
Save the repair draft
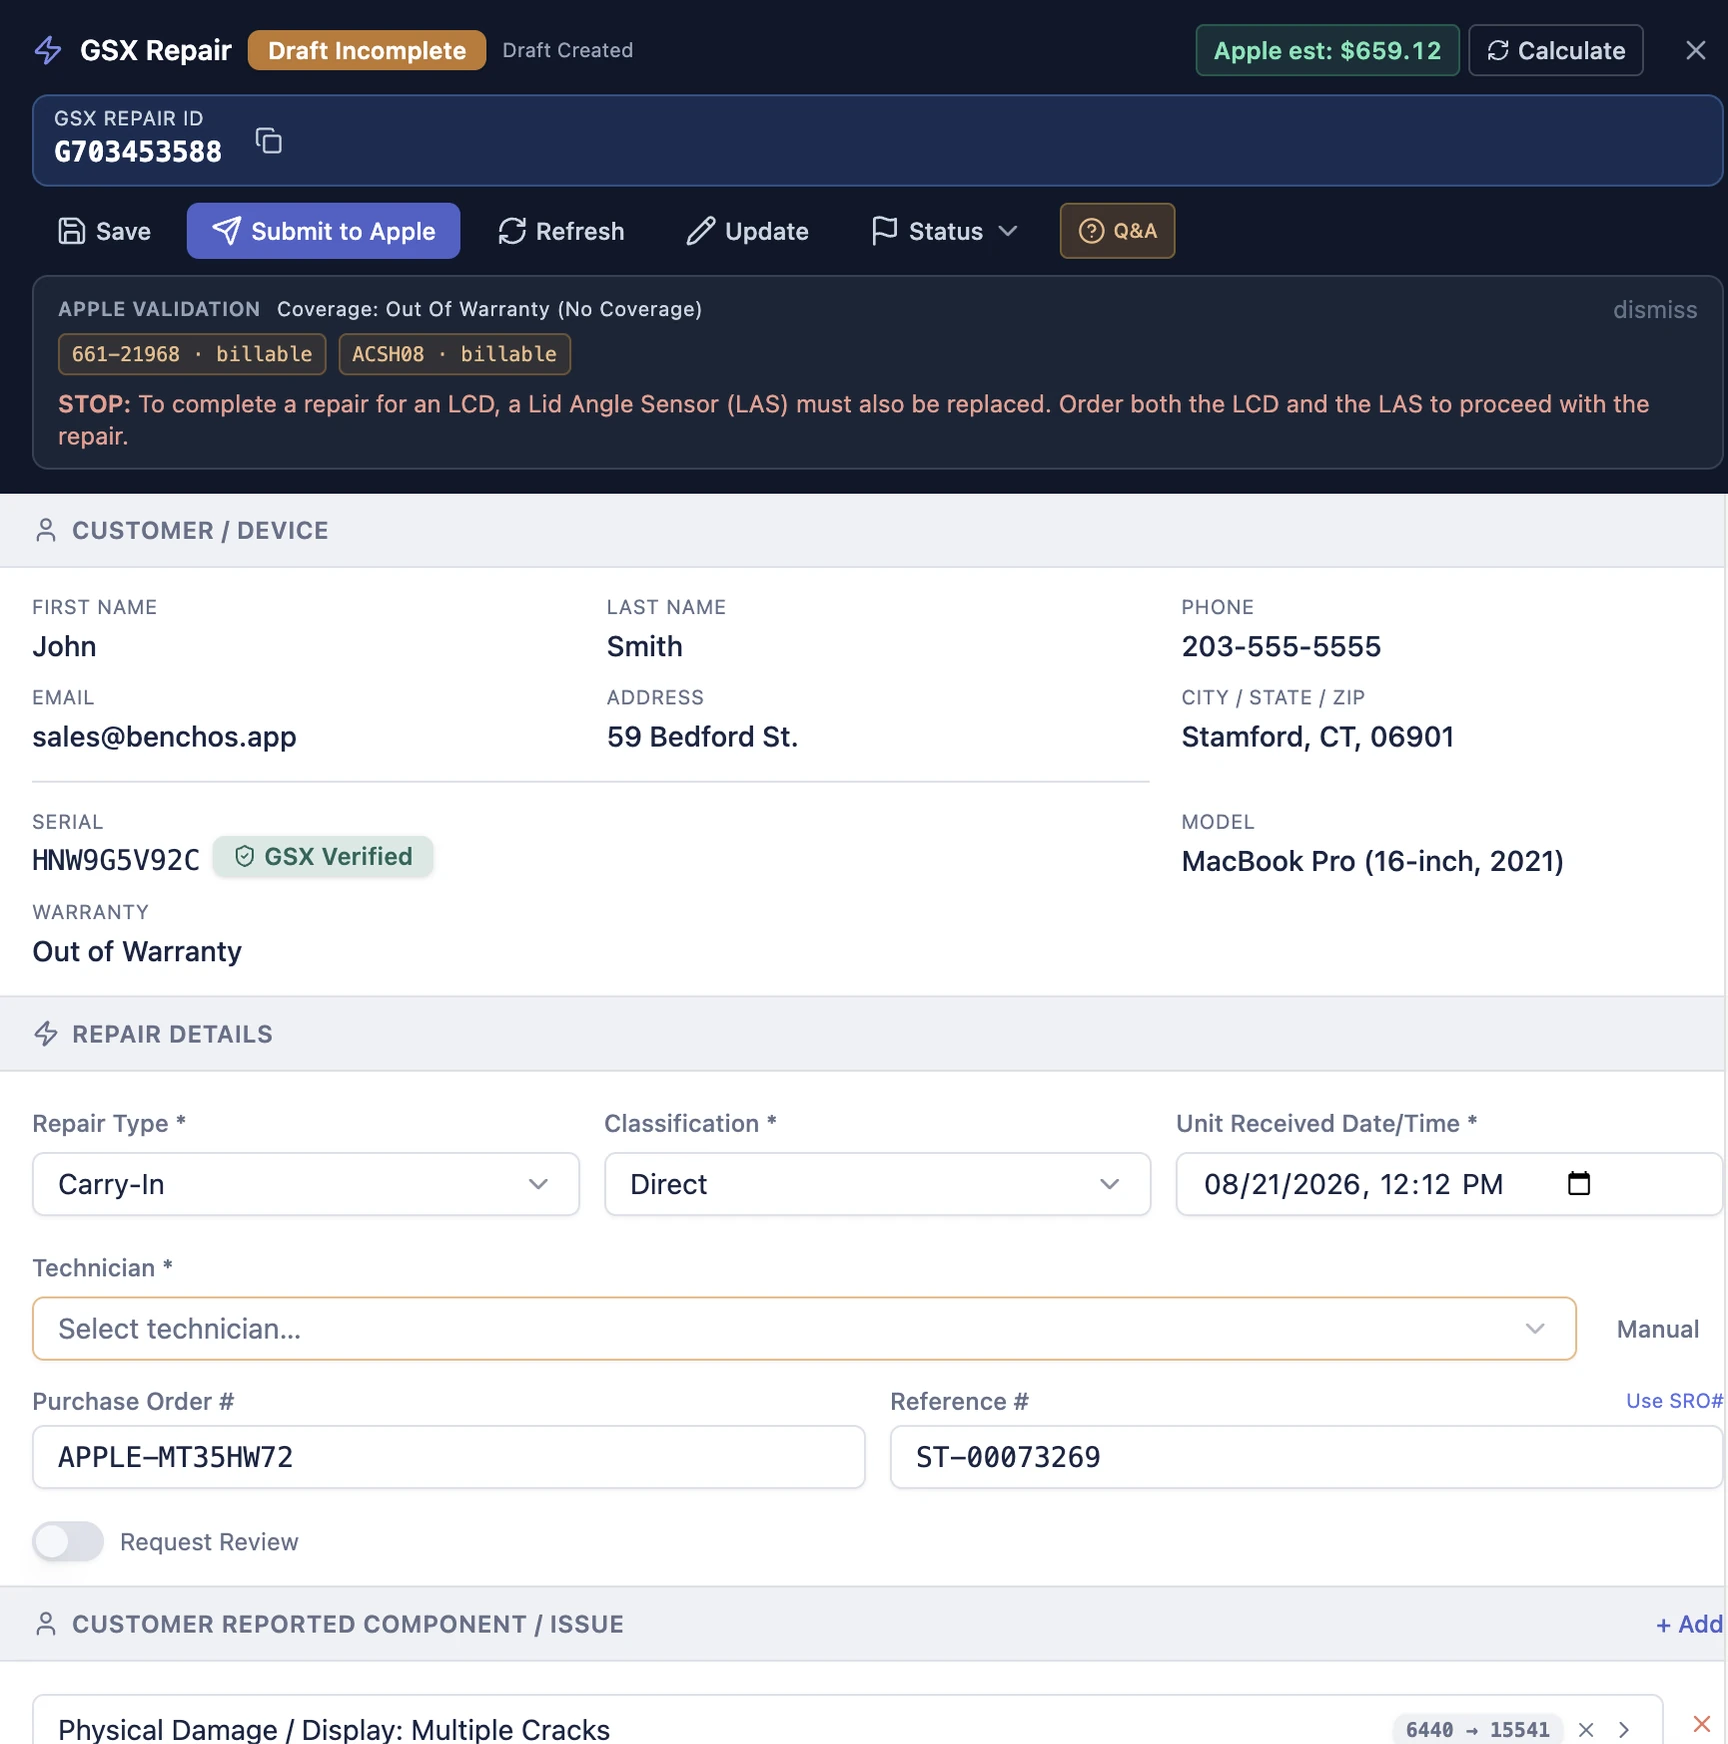104,231
